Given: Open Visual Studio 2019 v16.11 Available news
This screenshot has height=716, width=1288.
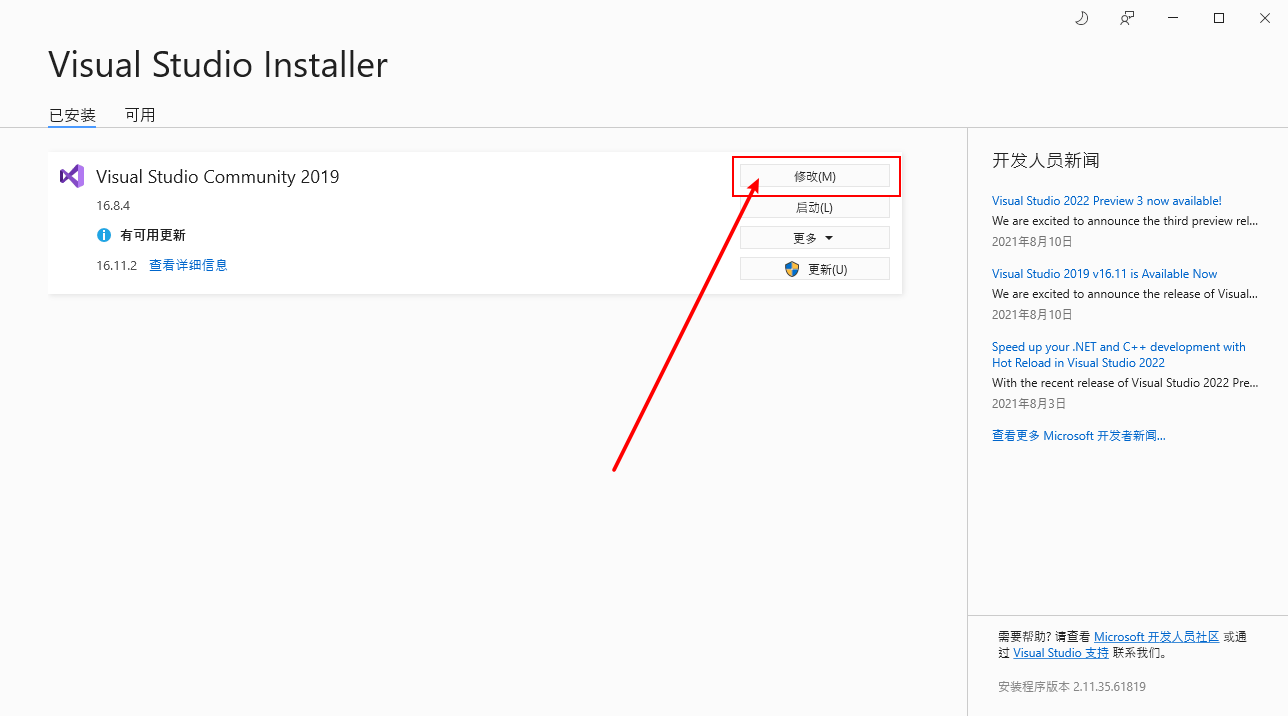Looking at the screenshot, I should tap(1105, 274).
